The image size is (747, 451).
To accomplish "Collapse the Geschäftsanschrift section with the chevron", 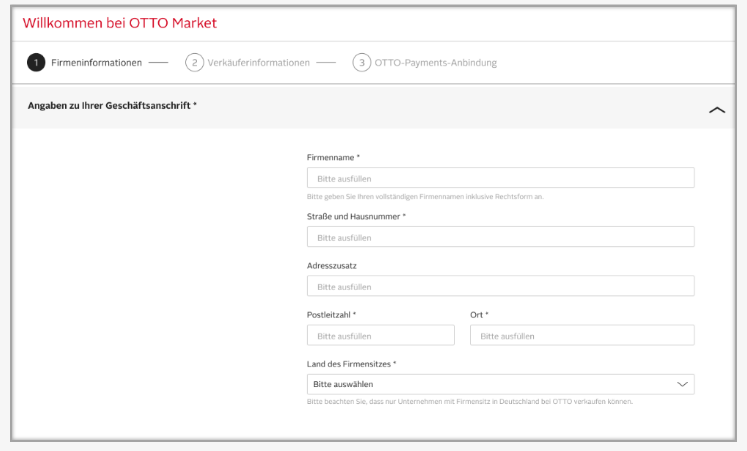I will click(717, 110).
